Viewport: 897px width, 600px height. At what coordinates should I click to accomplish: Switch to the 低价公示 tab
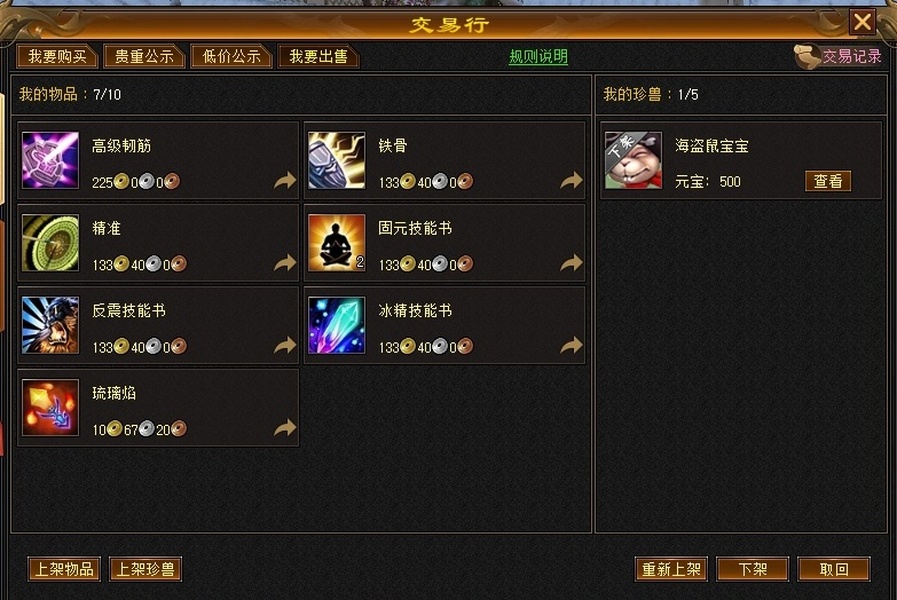(231, 56)
